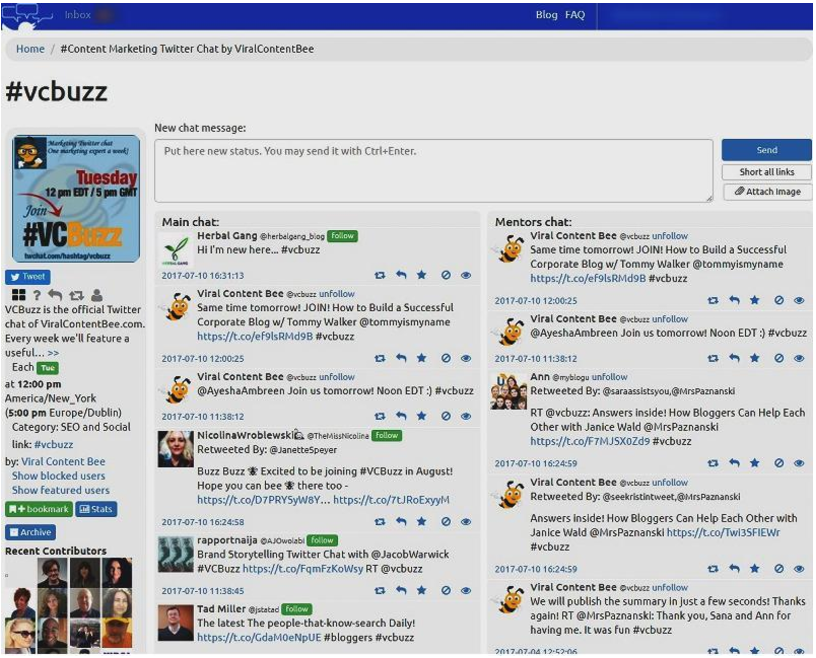Follow NicolinaWroblewski

coord(387,435)
